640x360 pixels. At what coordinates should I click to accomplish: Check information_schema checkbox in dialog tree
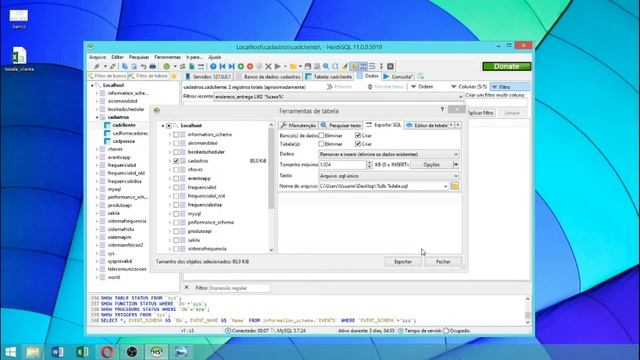tap(176, 134)
